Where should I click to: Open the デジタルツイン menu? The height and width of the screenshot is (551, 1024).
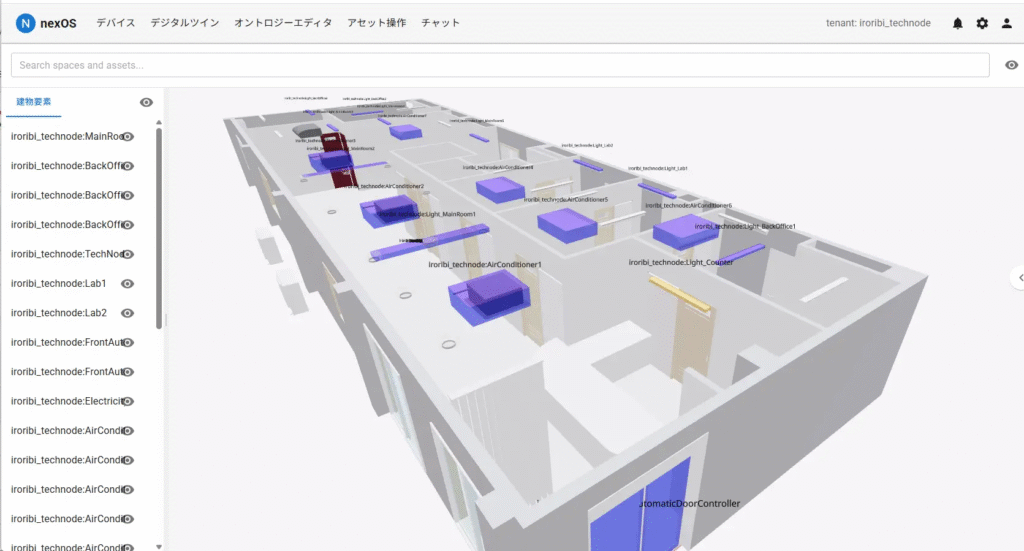(x=185, y=23)
